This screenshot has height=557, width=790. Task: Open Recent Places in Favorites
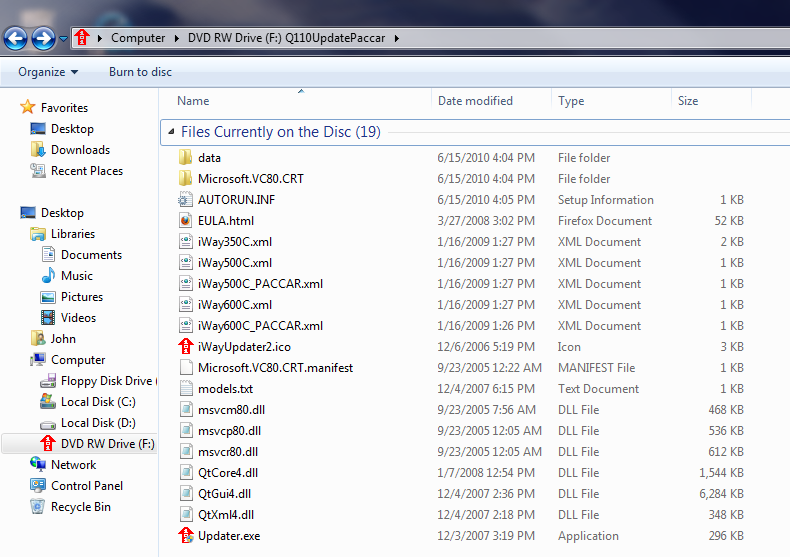tap(87, 171)
